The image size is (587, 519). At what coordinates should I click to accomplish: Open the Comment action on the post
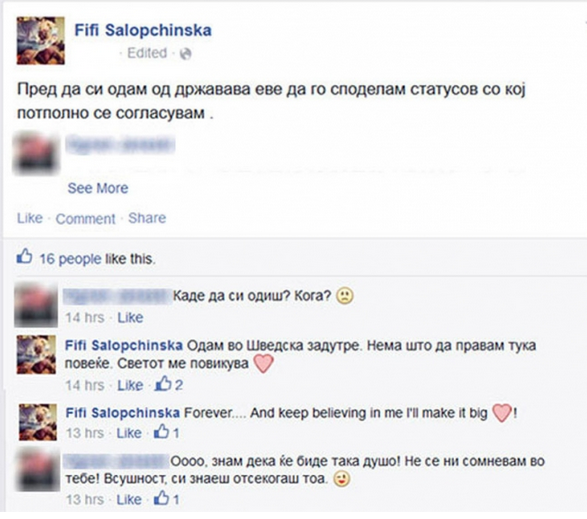(x=85, y=219)
